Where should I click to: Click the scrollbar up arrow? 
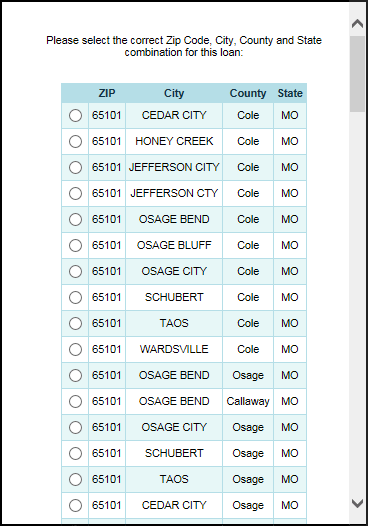[358, 23]
